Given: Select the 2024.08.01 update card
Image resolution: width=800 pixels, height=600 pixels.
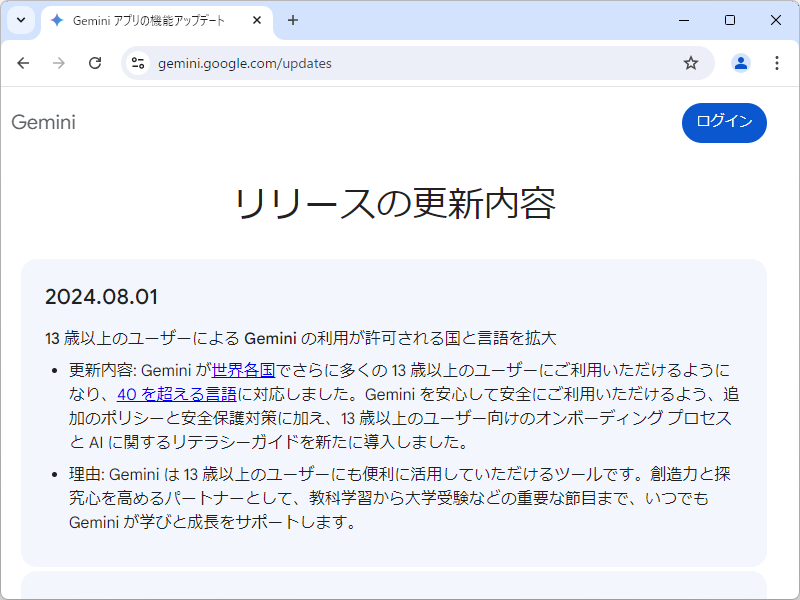Looking at the screenshot, I should 400,412.
